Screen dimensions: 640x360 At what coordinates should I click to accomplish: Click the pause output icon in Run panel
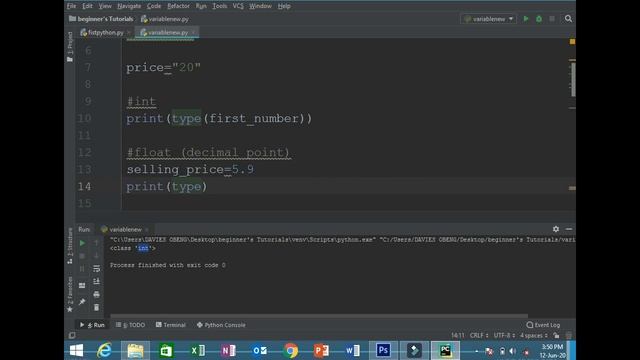point(82,269)
